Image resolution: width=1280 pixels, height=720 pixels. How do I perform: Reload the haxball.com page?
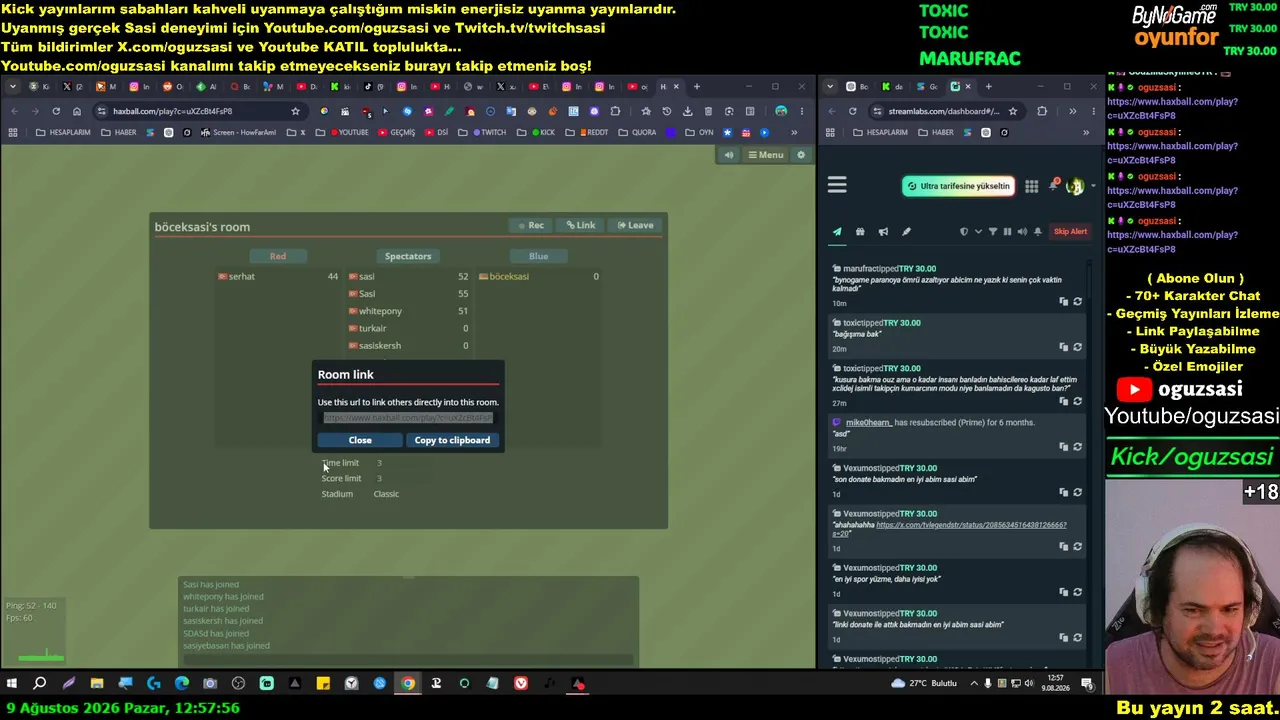coord(56,111)
